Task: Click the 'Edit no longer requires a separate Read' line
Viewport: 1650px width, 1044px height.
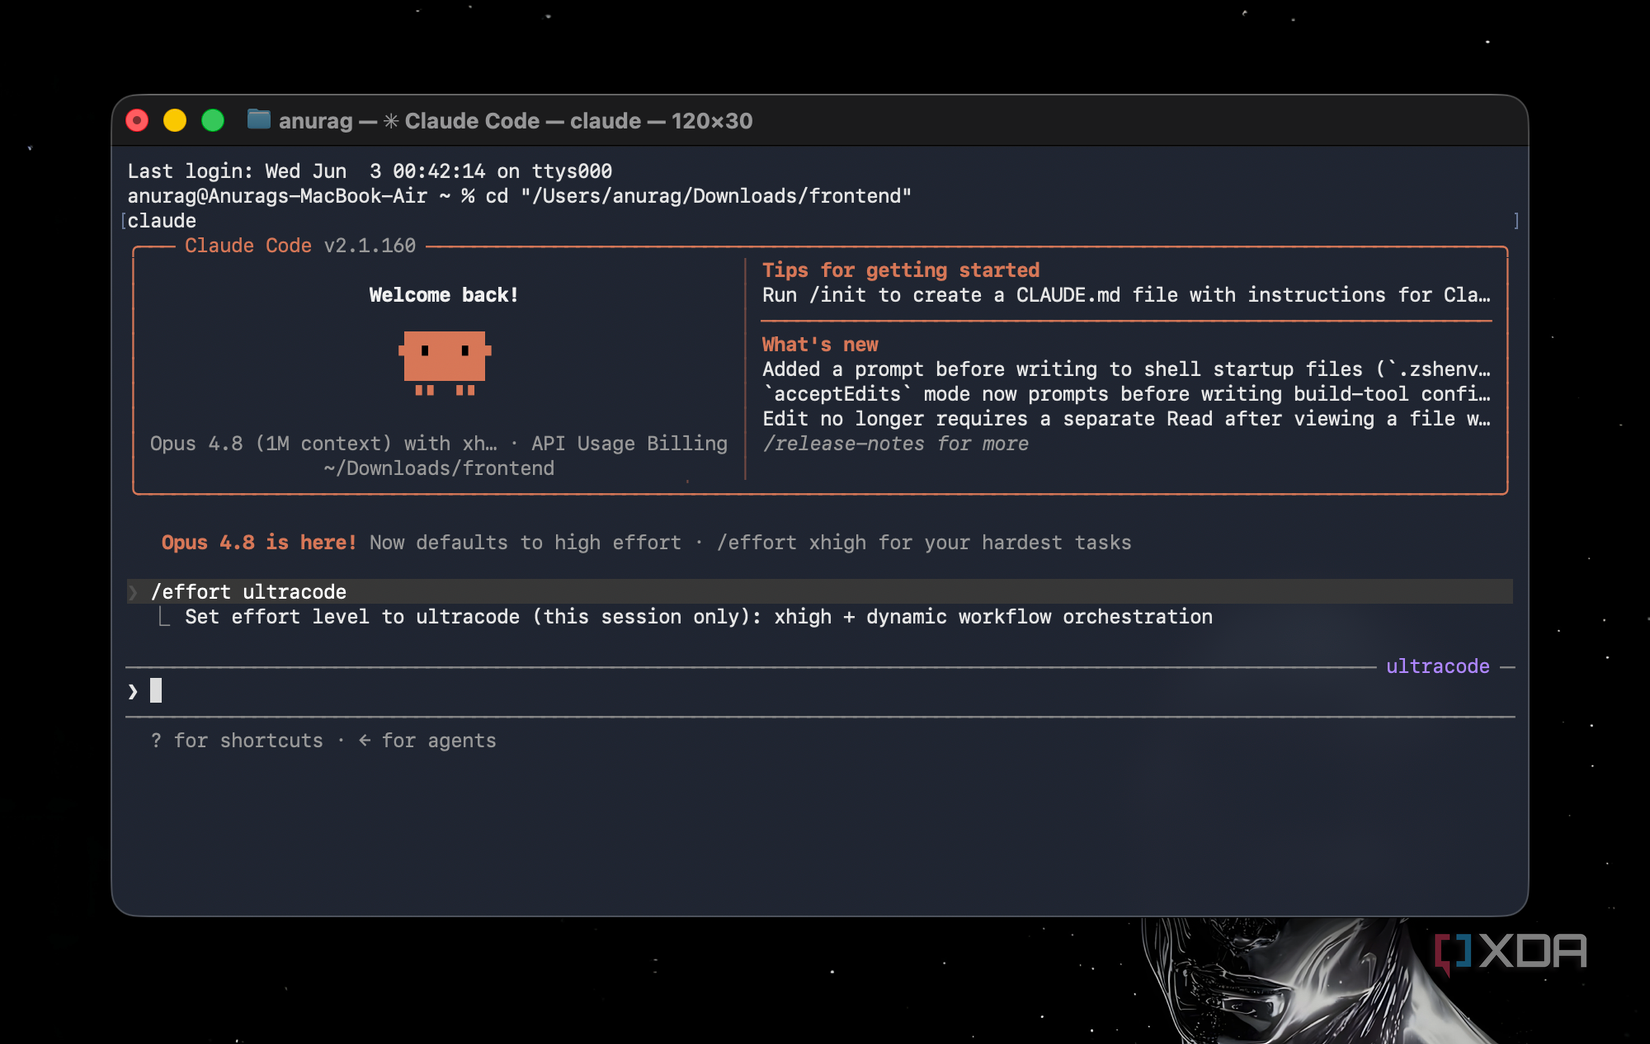Action: point(1126,419)
